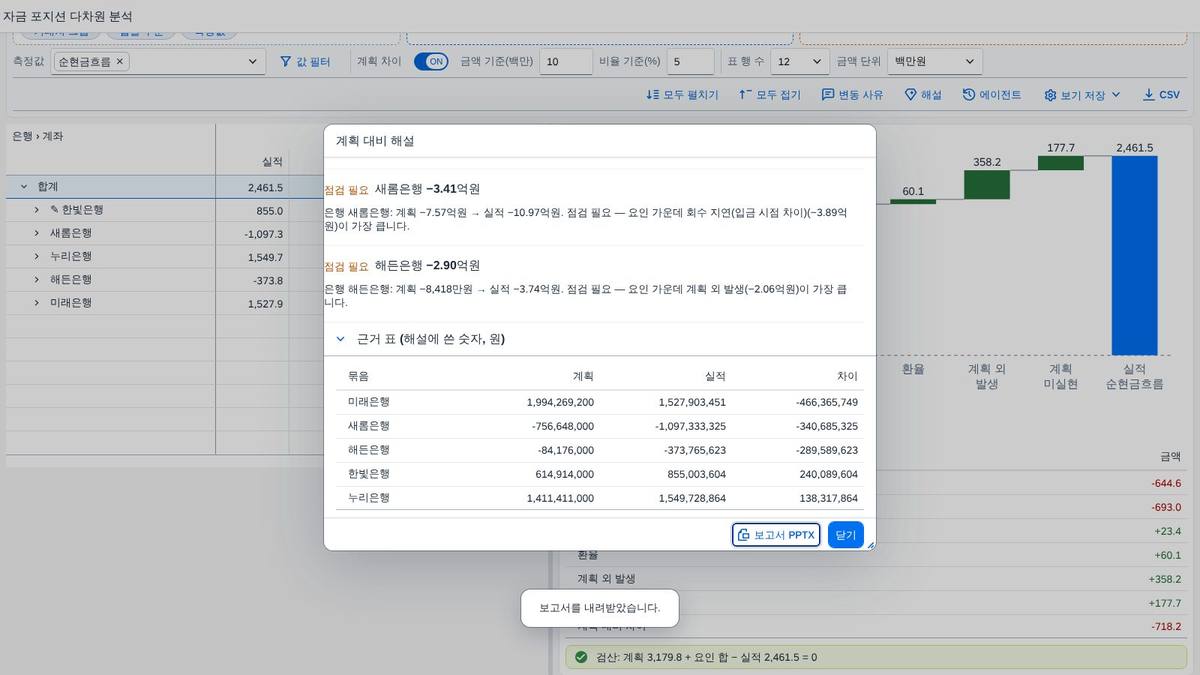Click the 환율 60.1 waterfall bar

[x=913, y=202]
